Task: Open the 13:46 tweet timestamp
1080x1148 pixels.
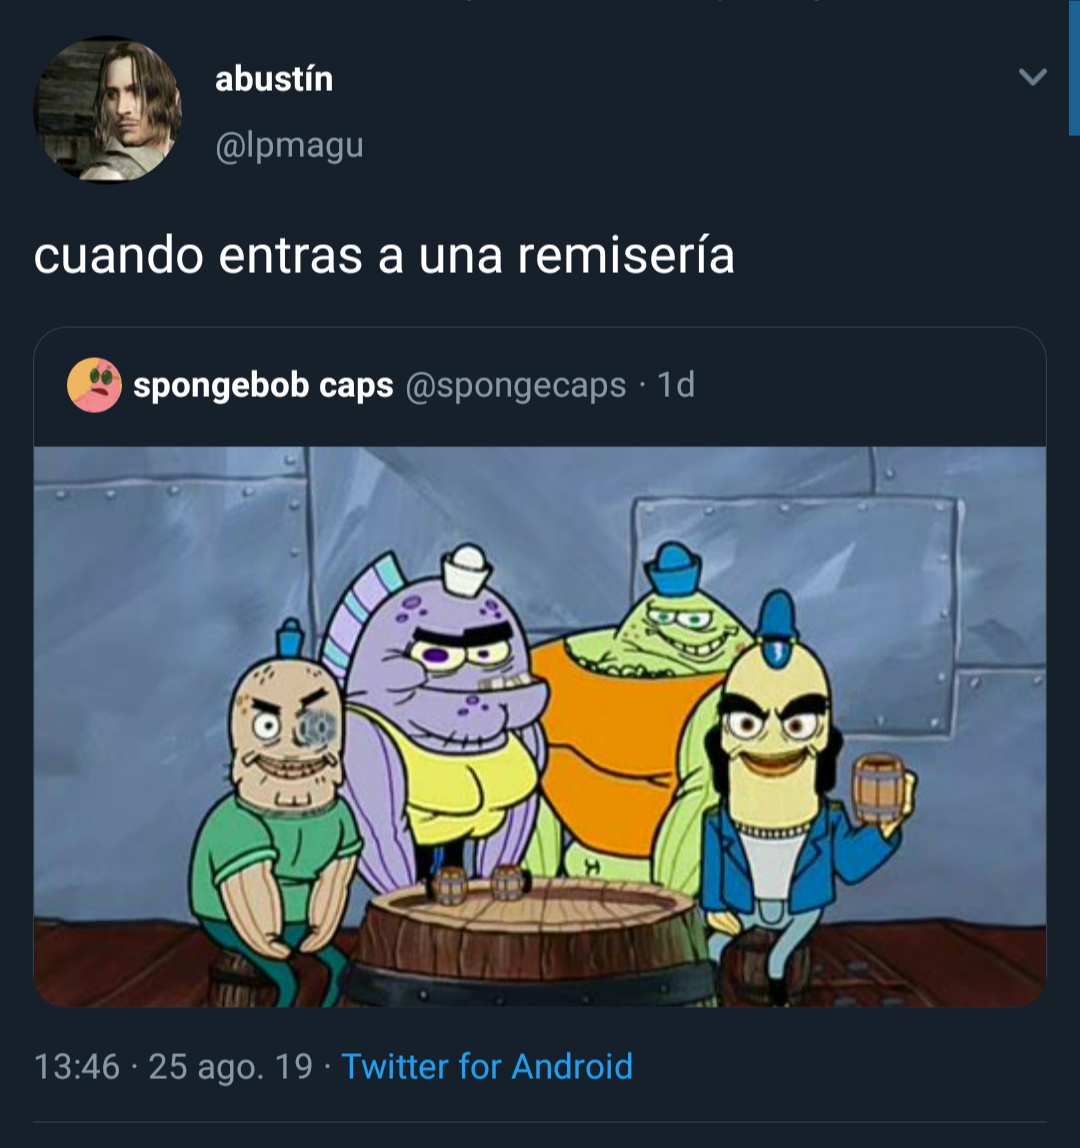Action: (77, 1066)
